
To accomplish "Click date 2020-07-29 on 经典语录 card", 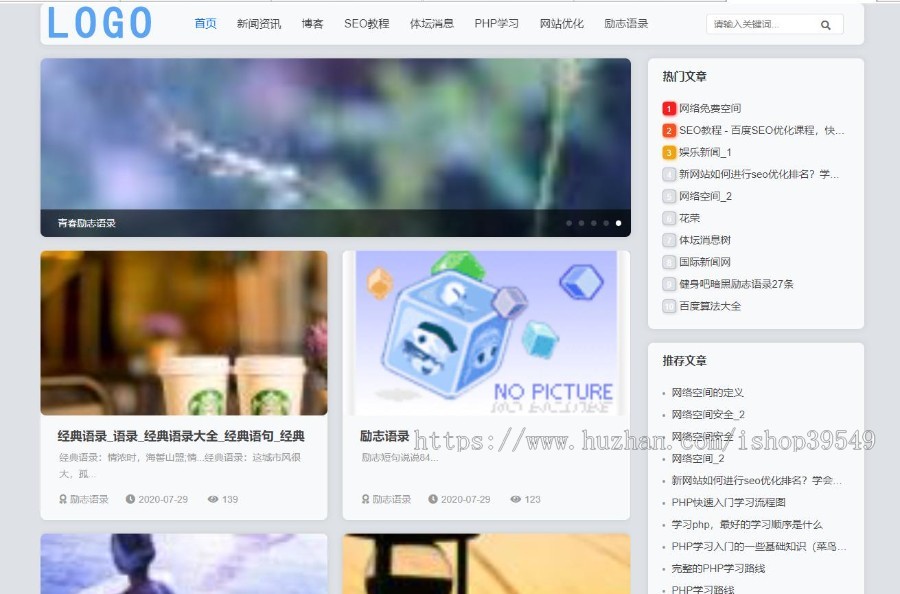I will [x=163, y=499].
